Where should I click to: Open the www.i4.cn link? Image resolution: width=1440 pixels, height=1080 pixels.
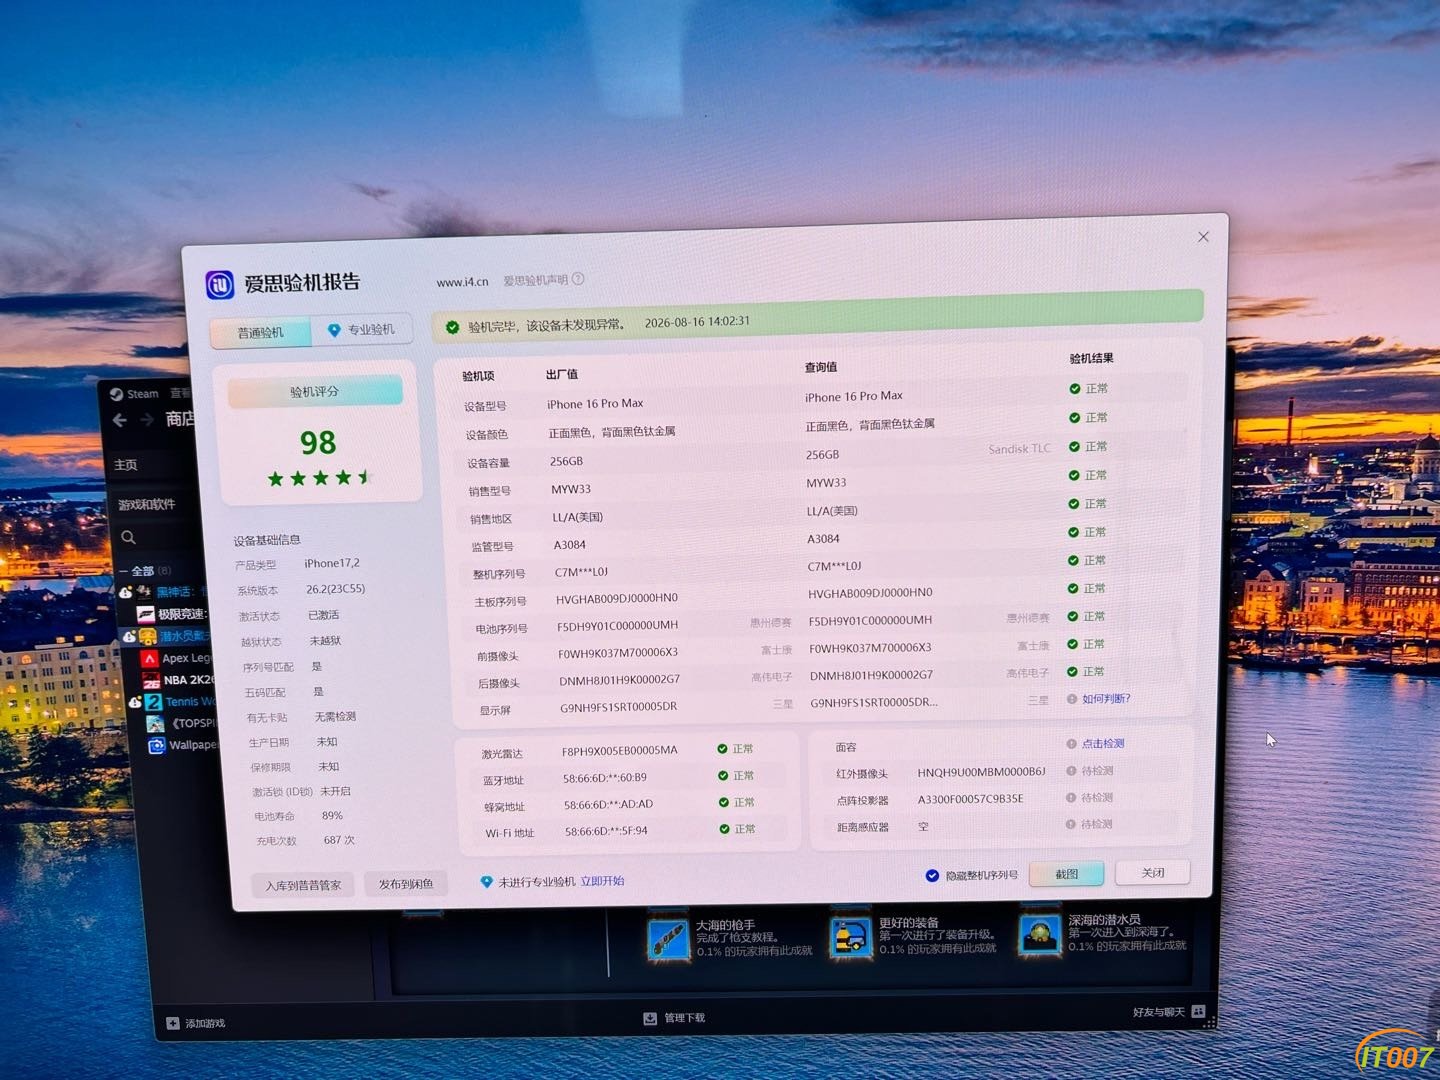[462, 282]
